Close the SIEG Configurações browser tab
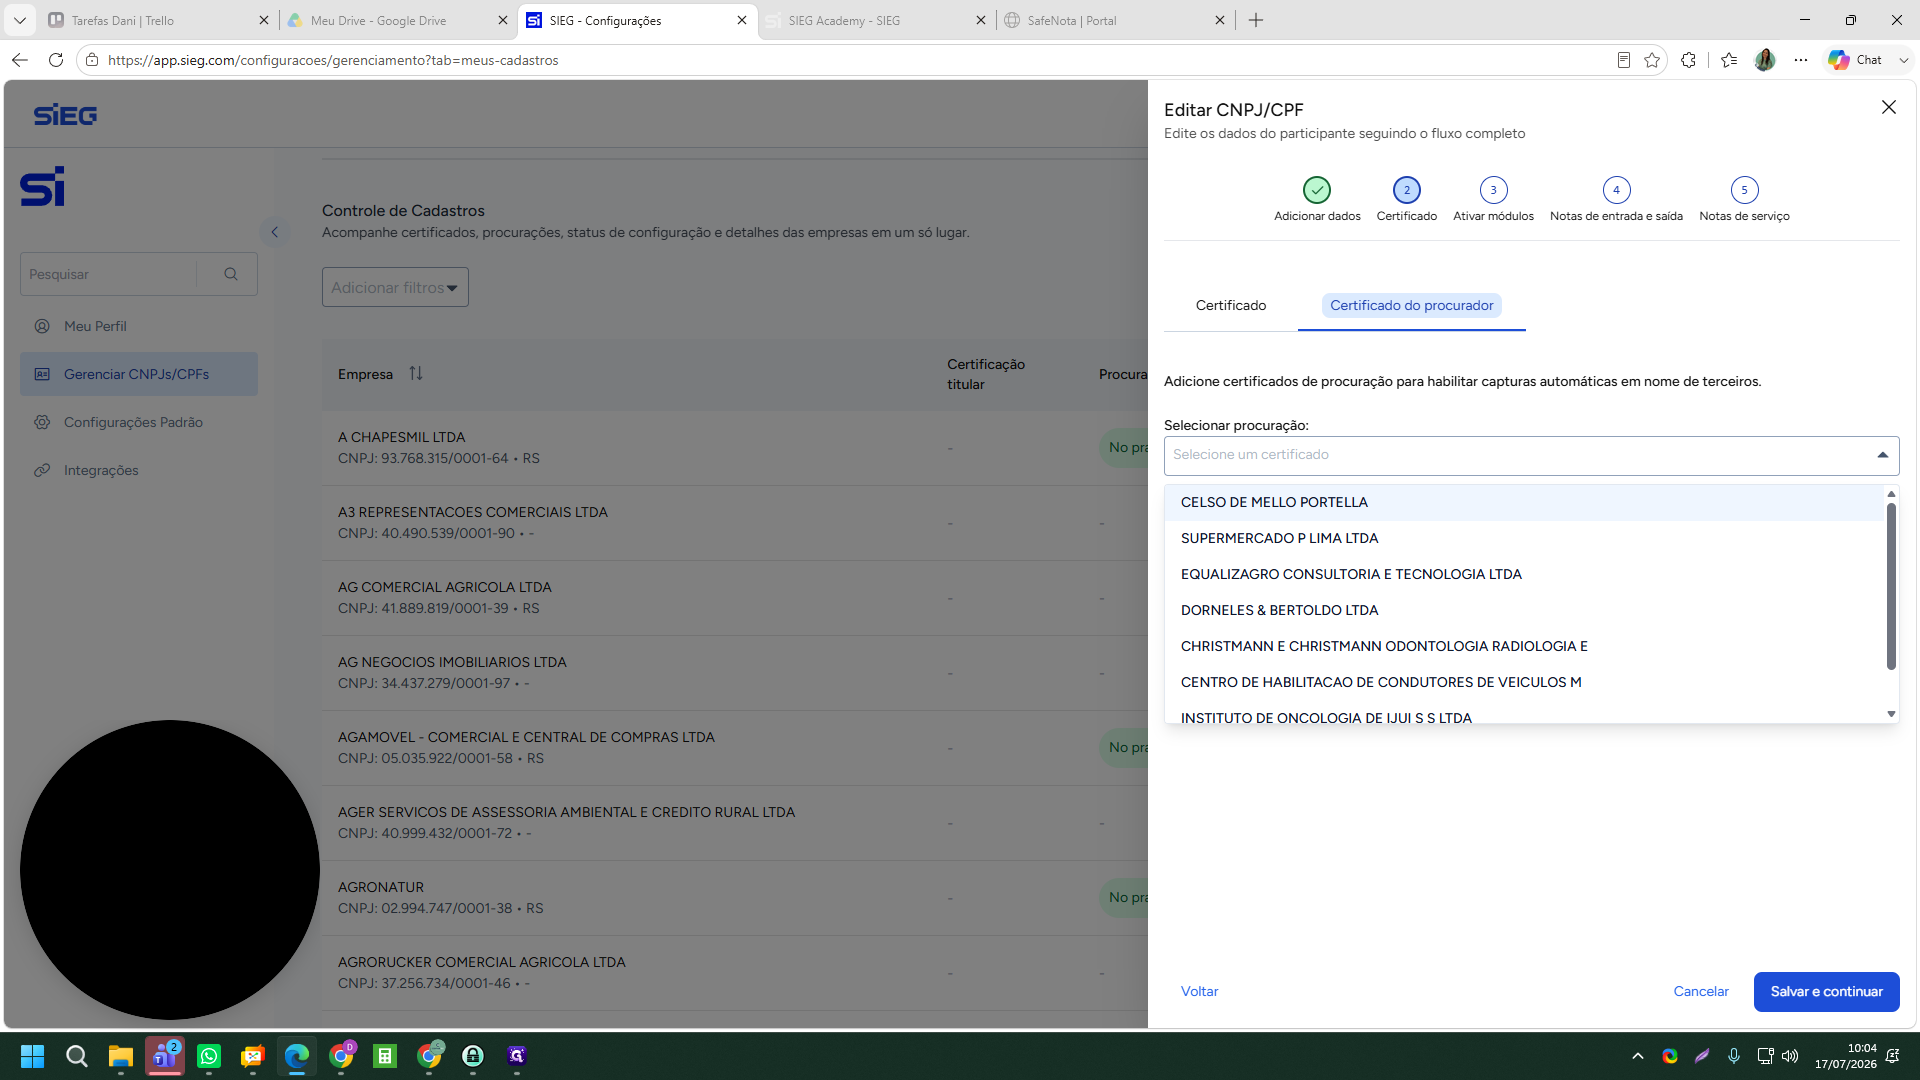1920x1080 pixels. [741, 20]
